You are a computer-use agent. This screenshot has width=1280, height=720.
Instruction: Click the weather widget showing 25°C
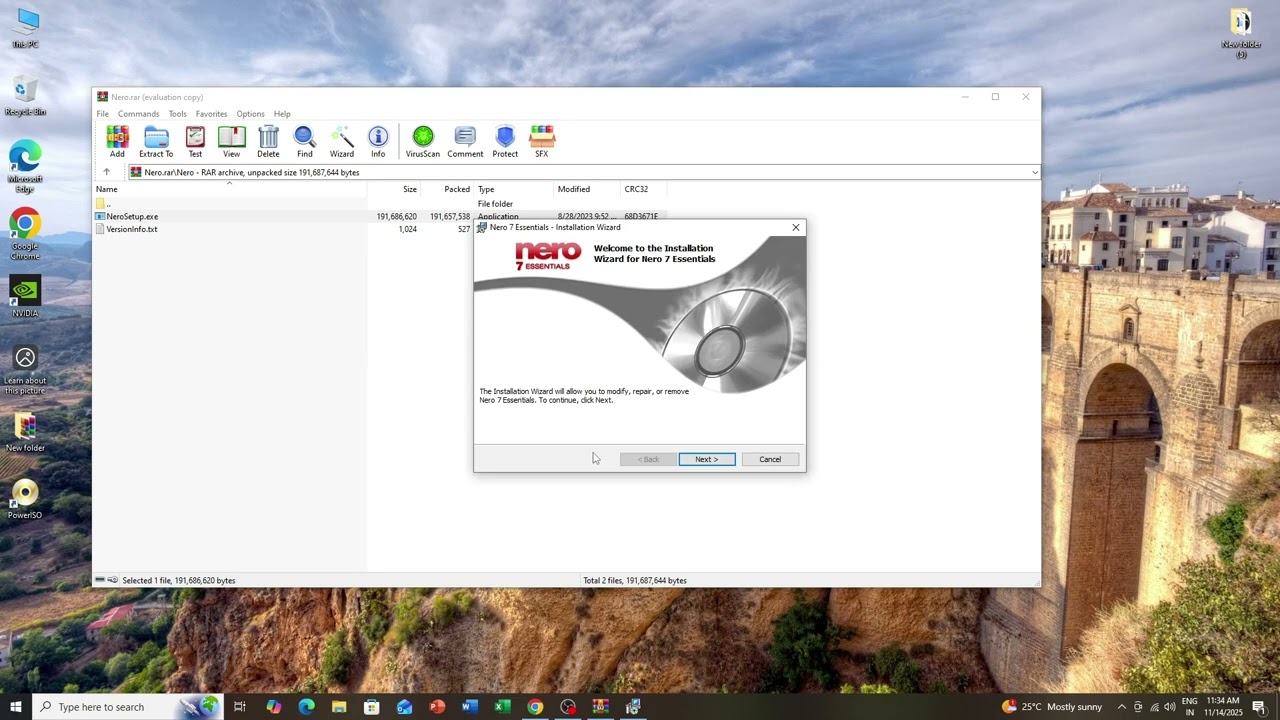pos(1052,707)
